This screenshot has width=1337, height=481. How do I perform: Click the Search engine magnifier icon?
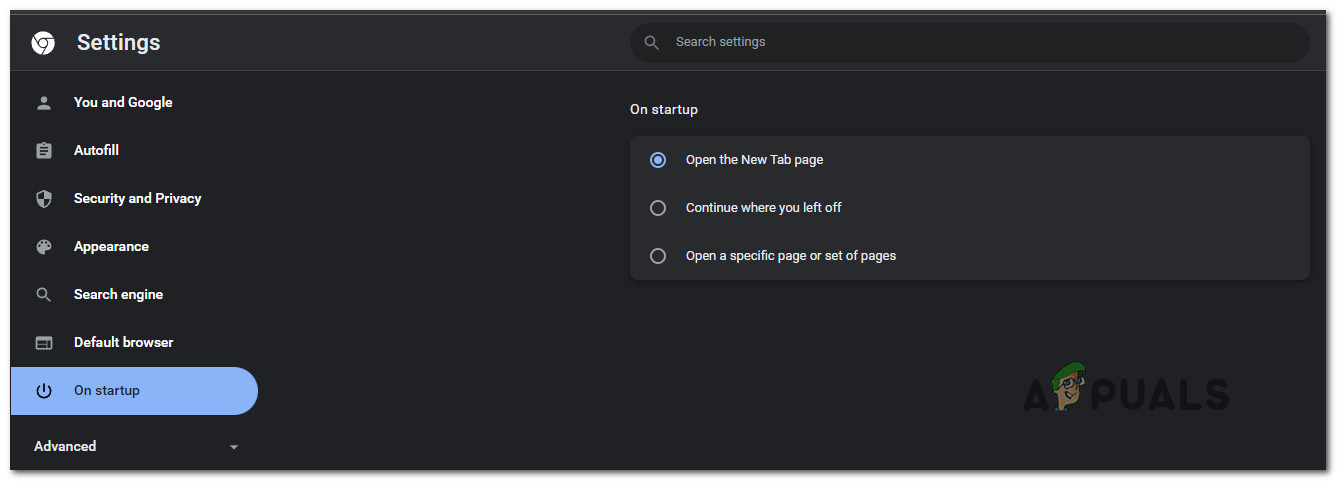44,295
